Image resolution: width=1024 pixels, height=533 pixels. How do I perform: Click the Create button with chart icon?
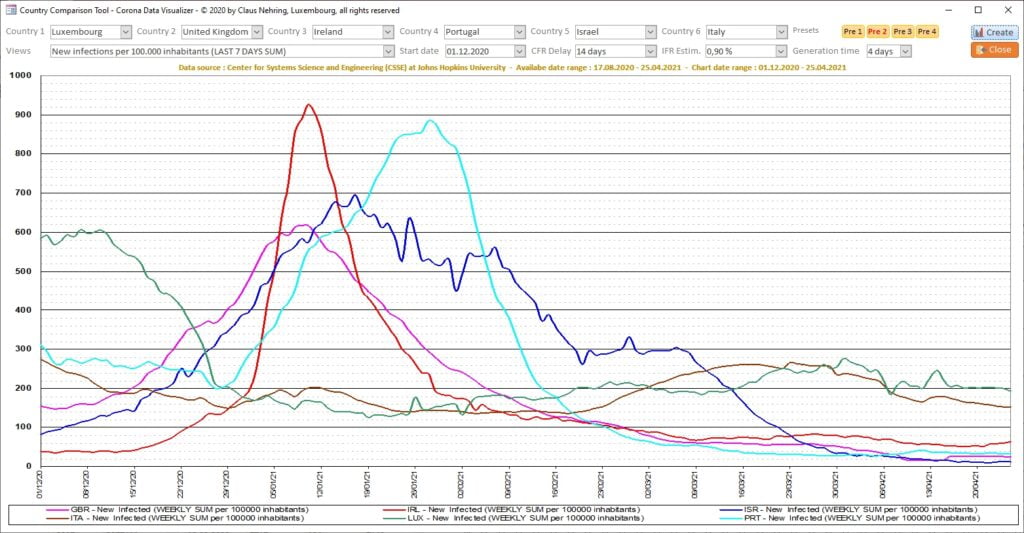coord(994,32)
